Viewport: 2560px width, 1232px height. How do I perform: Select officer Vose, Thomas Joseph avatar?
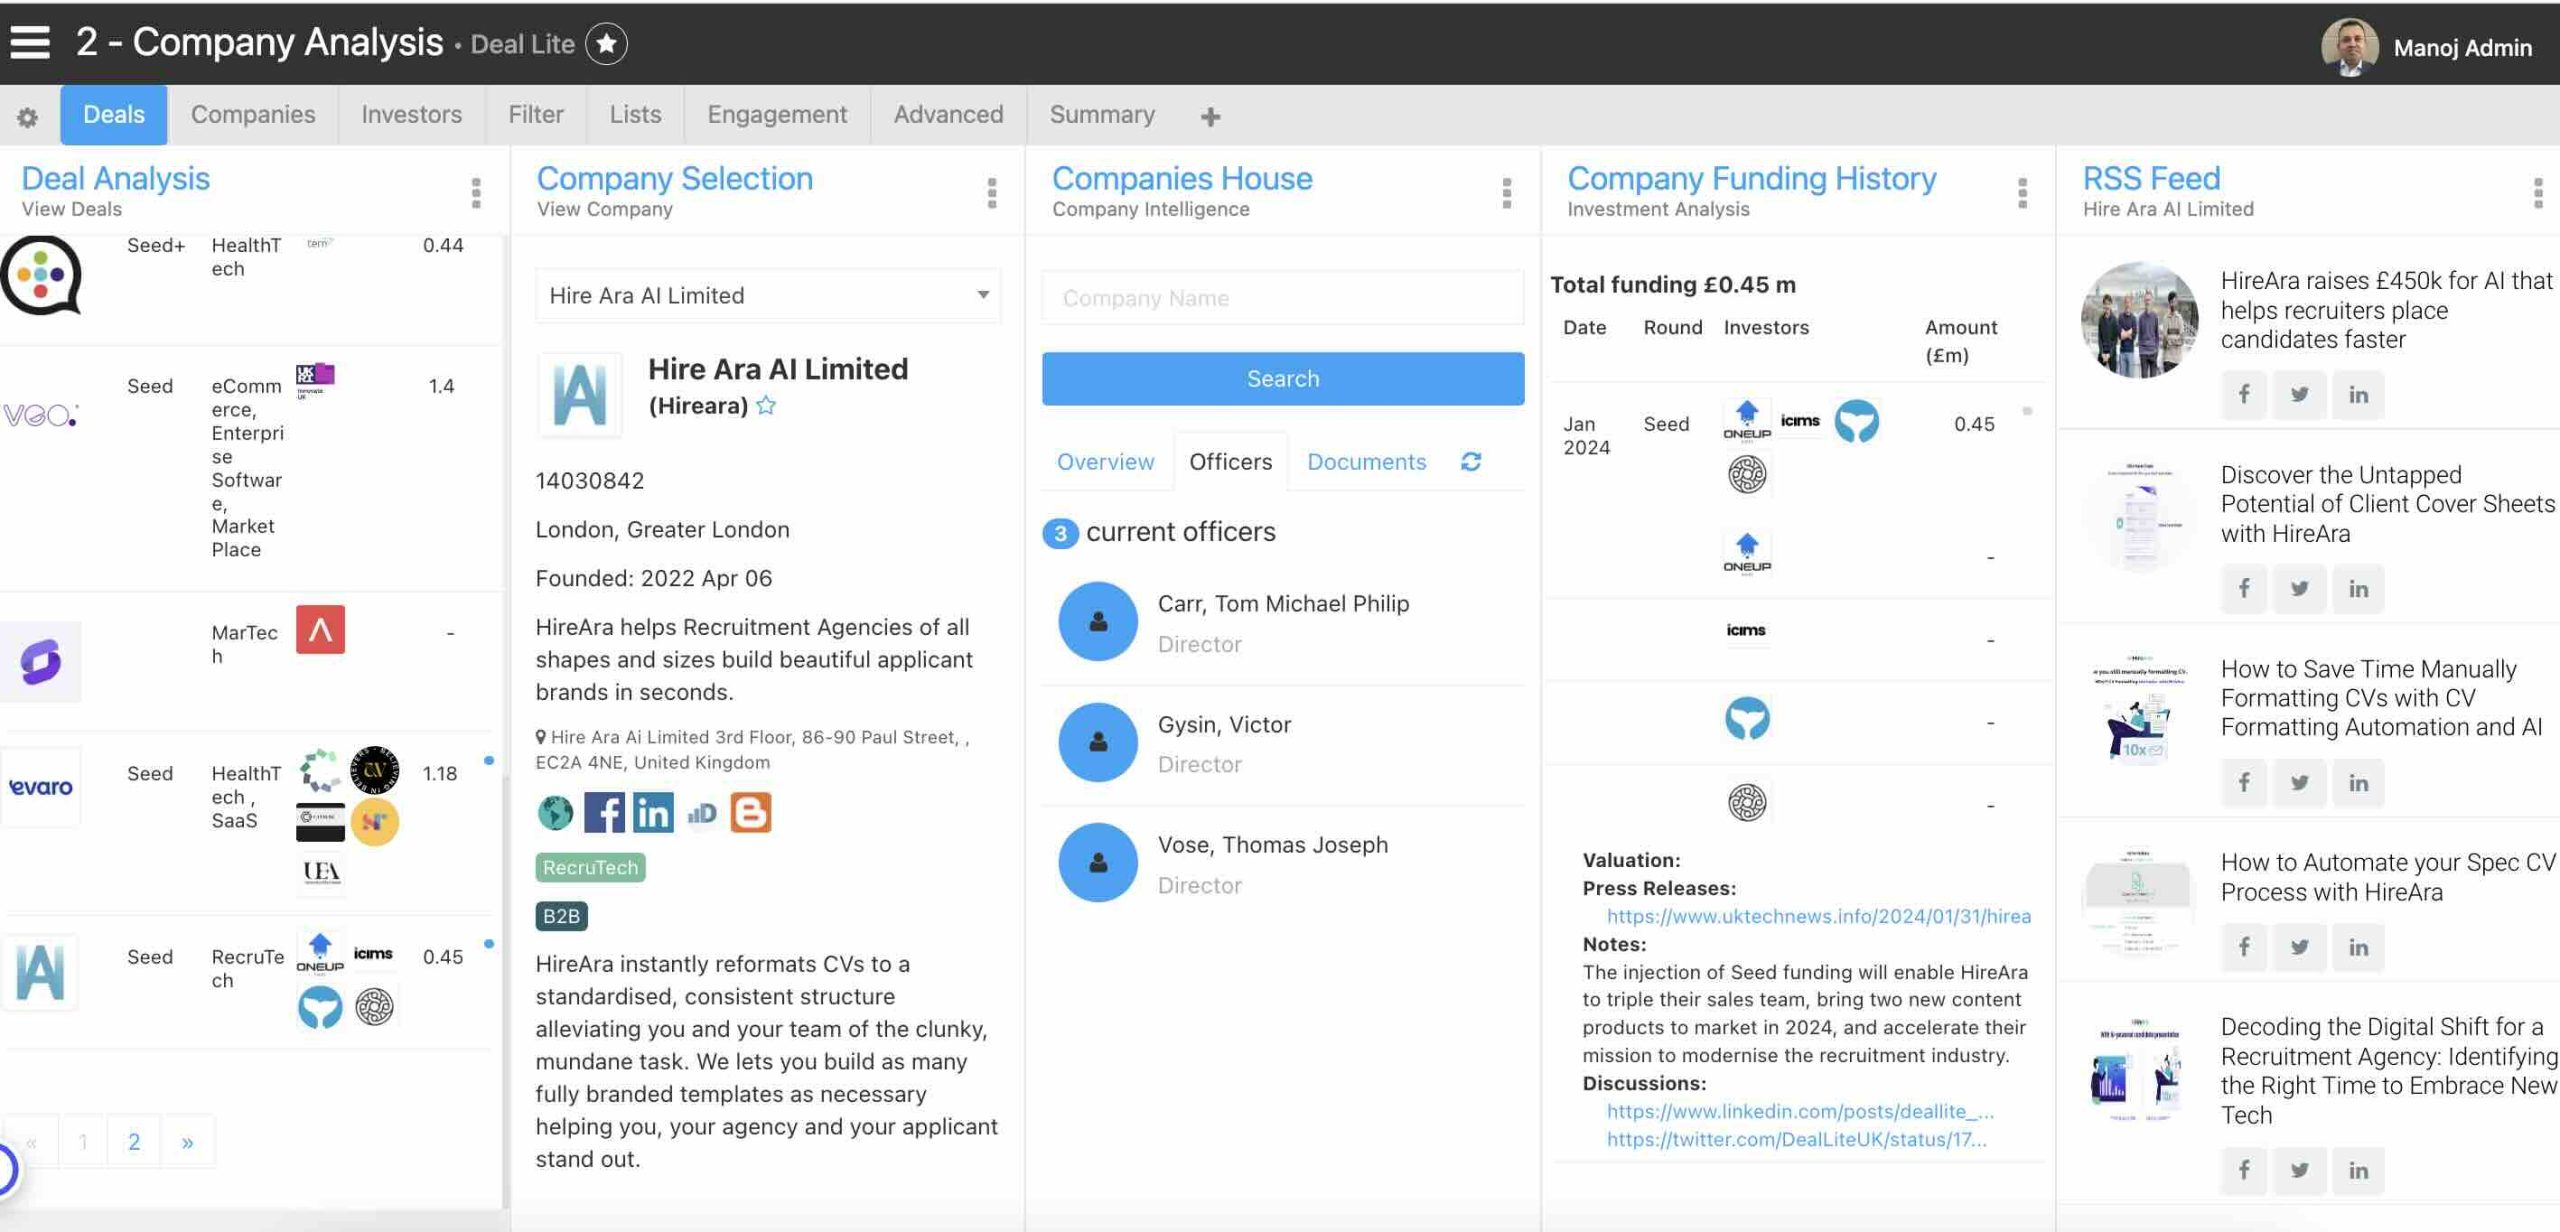coord(1098,863)
